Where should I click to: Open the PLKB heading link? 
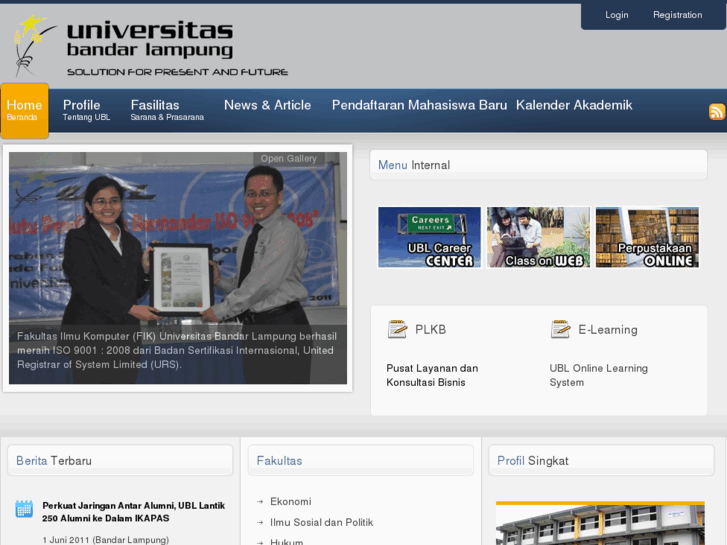[430, 330]
